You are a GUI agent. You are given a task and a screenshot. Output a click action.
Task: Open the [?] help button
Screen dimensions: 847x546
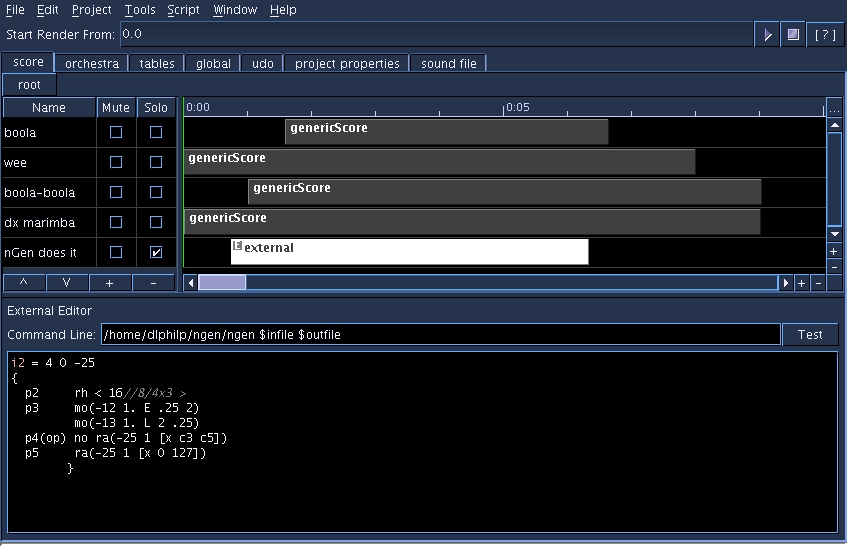[825, 35]
